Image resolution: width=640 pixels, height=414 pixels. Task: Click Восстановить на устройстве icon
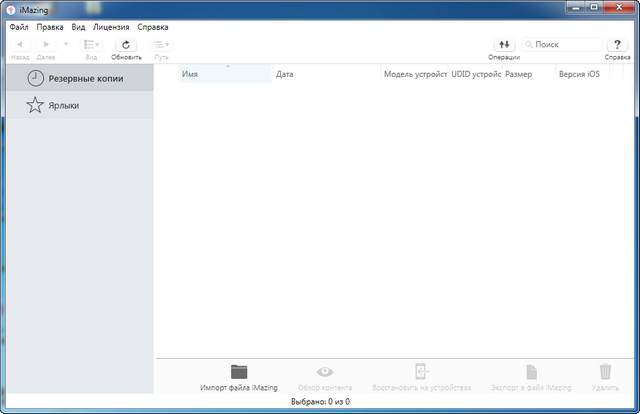tap(421, 372)
